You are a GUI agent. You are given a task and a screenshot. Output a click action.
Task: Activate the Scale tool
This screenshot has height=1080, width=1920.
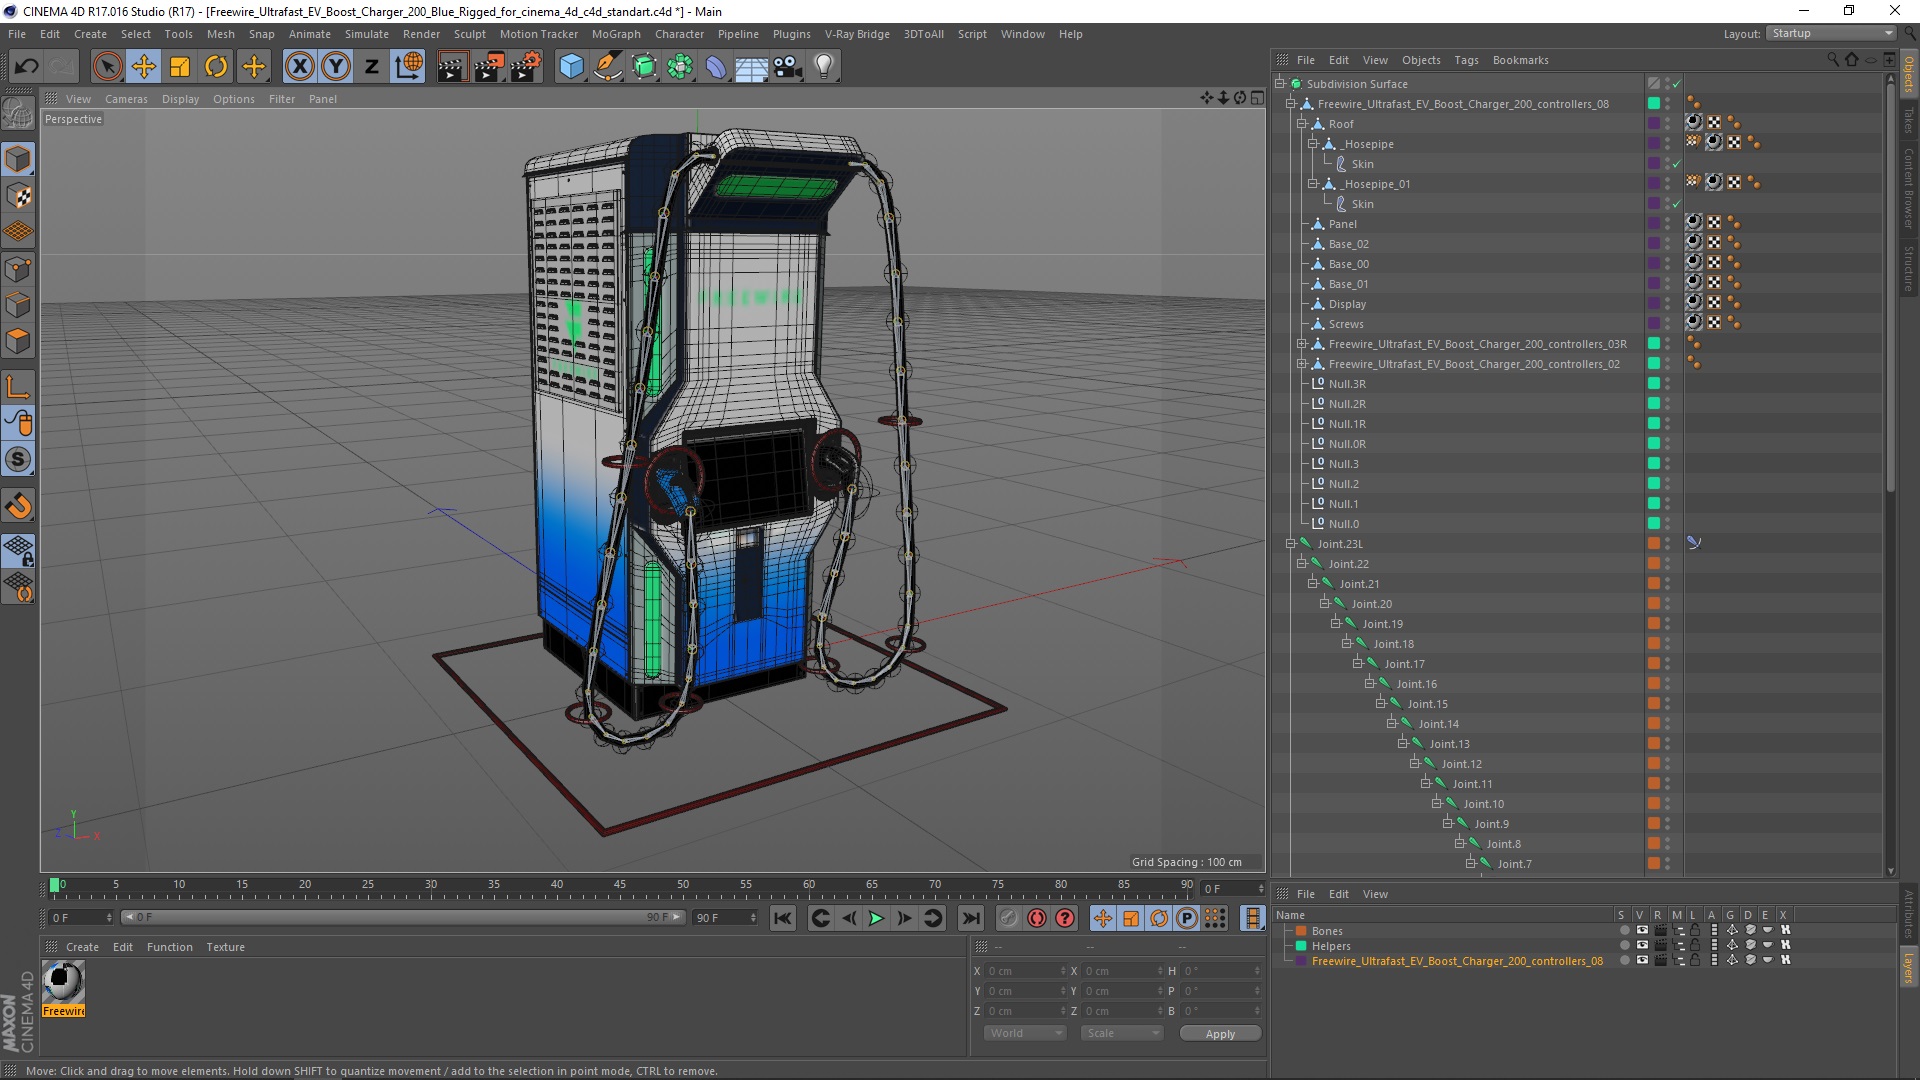pos(180,67)
